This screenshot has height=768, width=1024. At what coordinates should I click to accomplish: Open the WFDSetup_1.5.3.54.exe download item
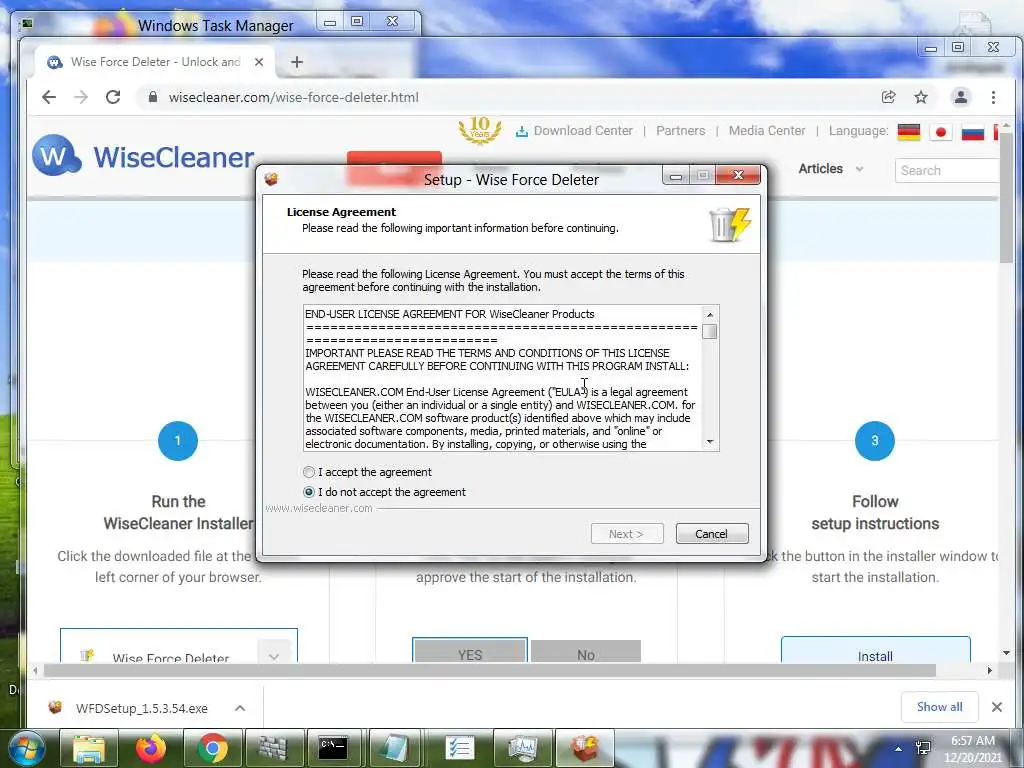[142, 708]
